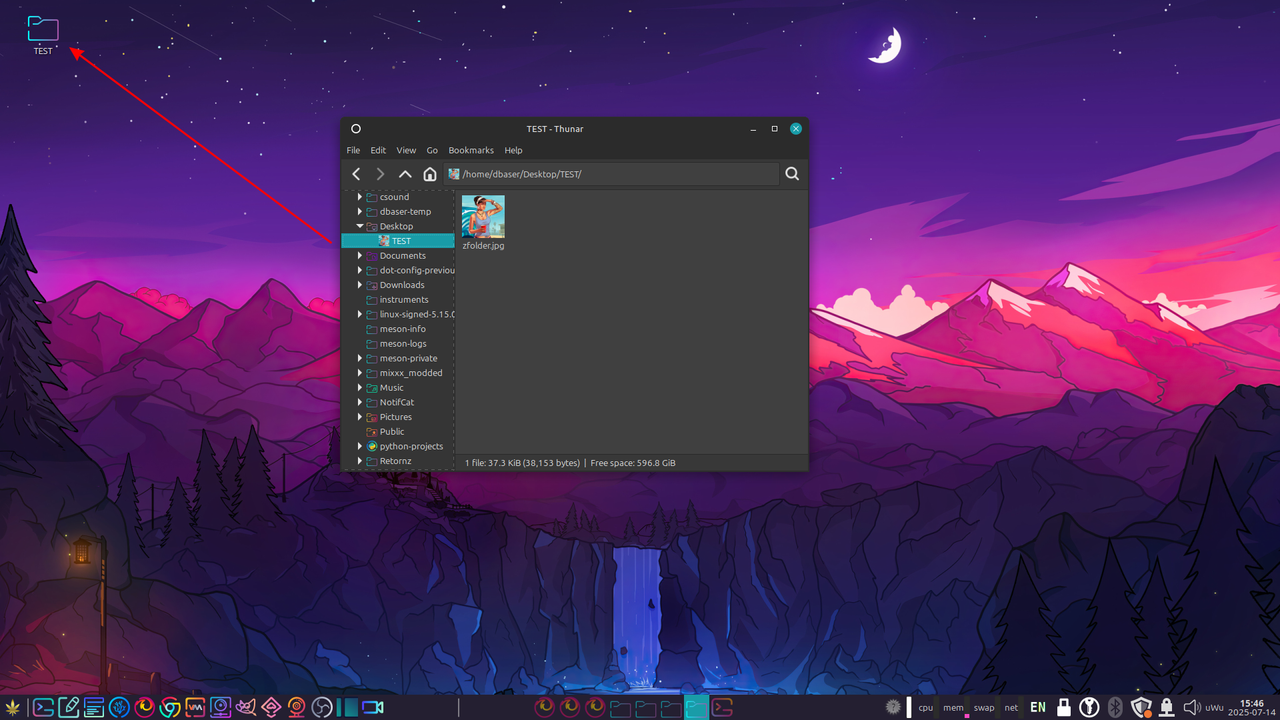
Task: Click the Bluetooth icon in the system tray
Action: point(1115,707)
